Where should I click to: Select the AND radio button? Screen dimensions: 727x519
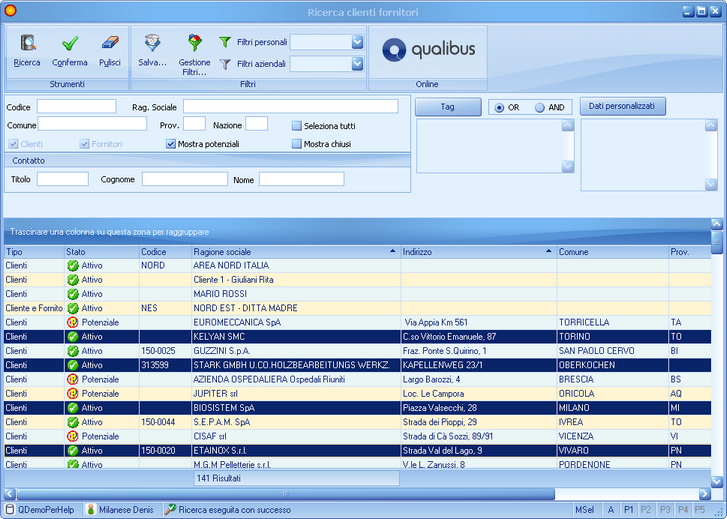click(x=540, y=107)
